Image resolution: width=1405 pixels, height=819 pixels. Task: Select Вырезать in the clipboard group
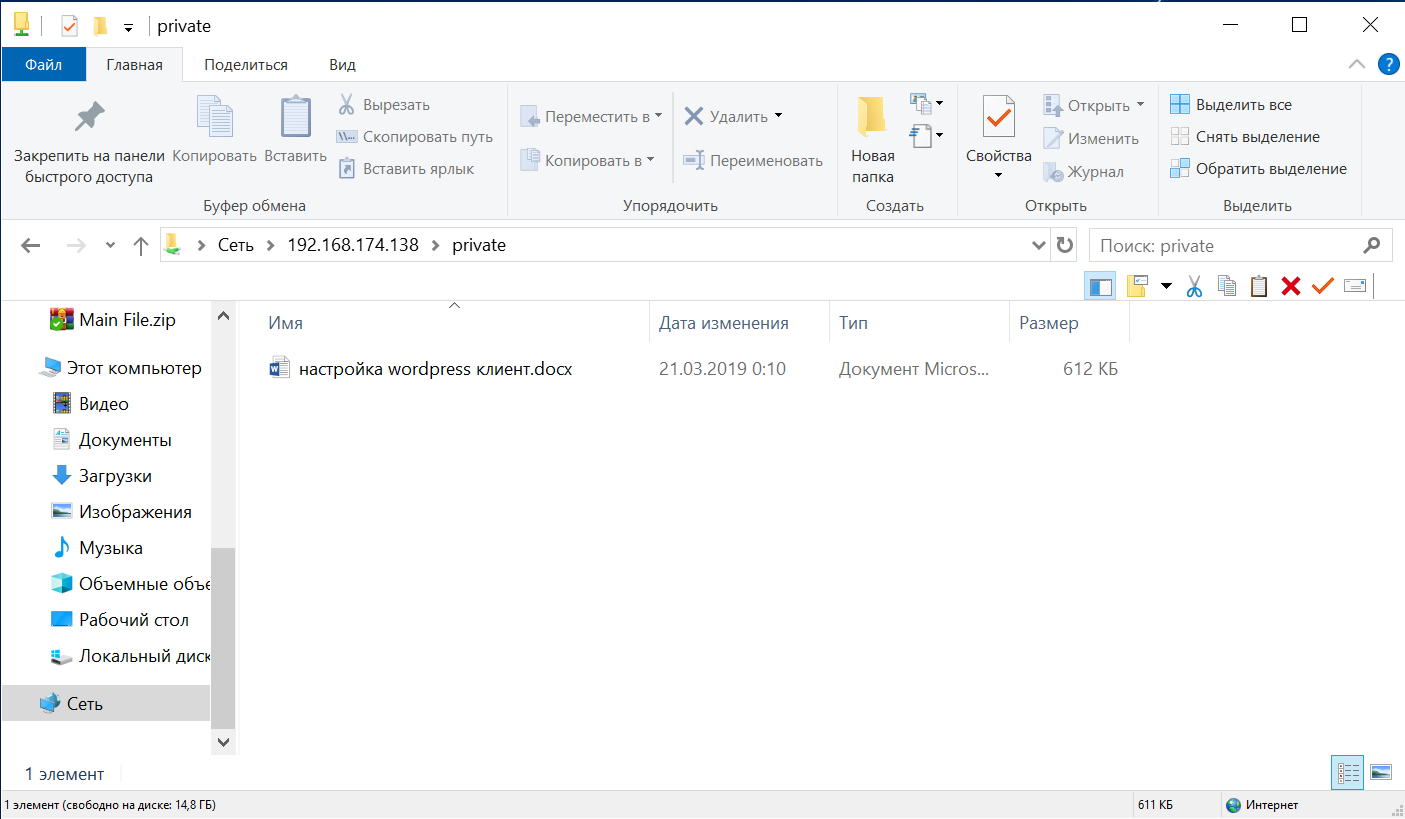[384, 105]
